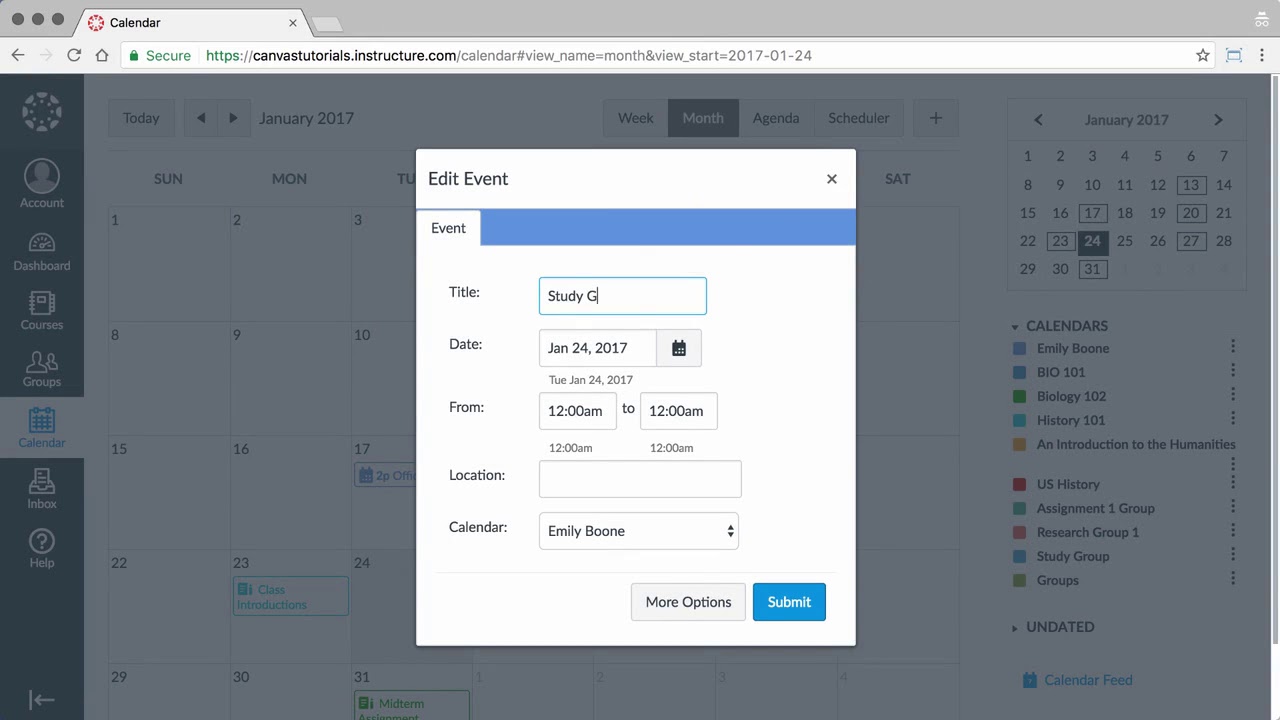
Task: Go to the browser home page
Action: [102, 56]
